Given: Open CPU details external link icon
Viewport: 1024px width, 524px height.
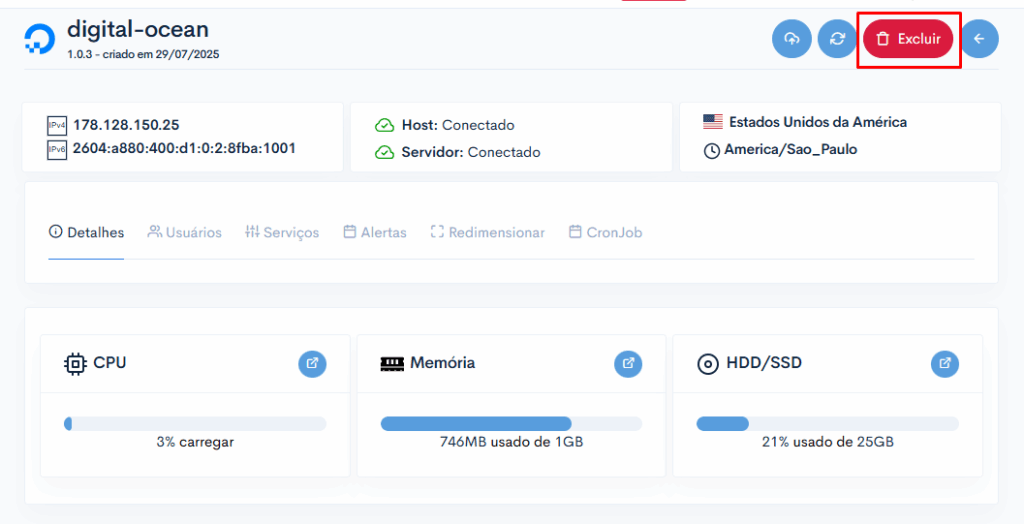Looking at the screenshot, I should tap(312, 363).
